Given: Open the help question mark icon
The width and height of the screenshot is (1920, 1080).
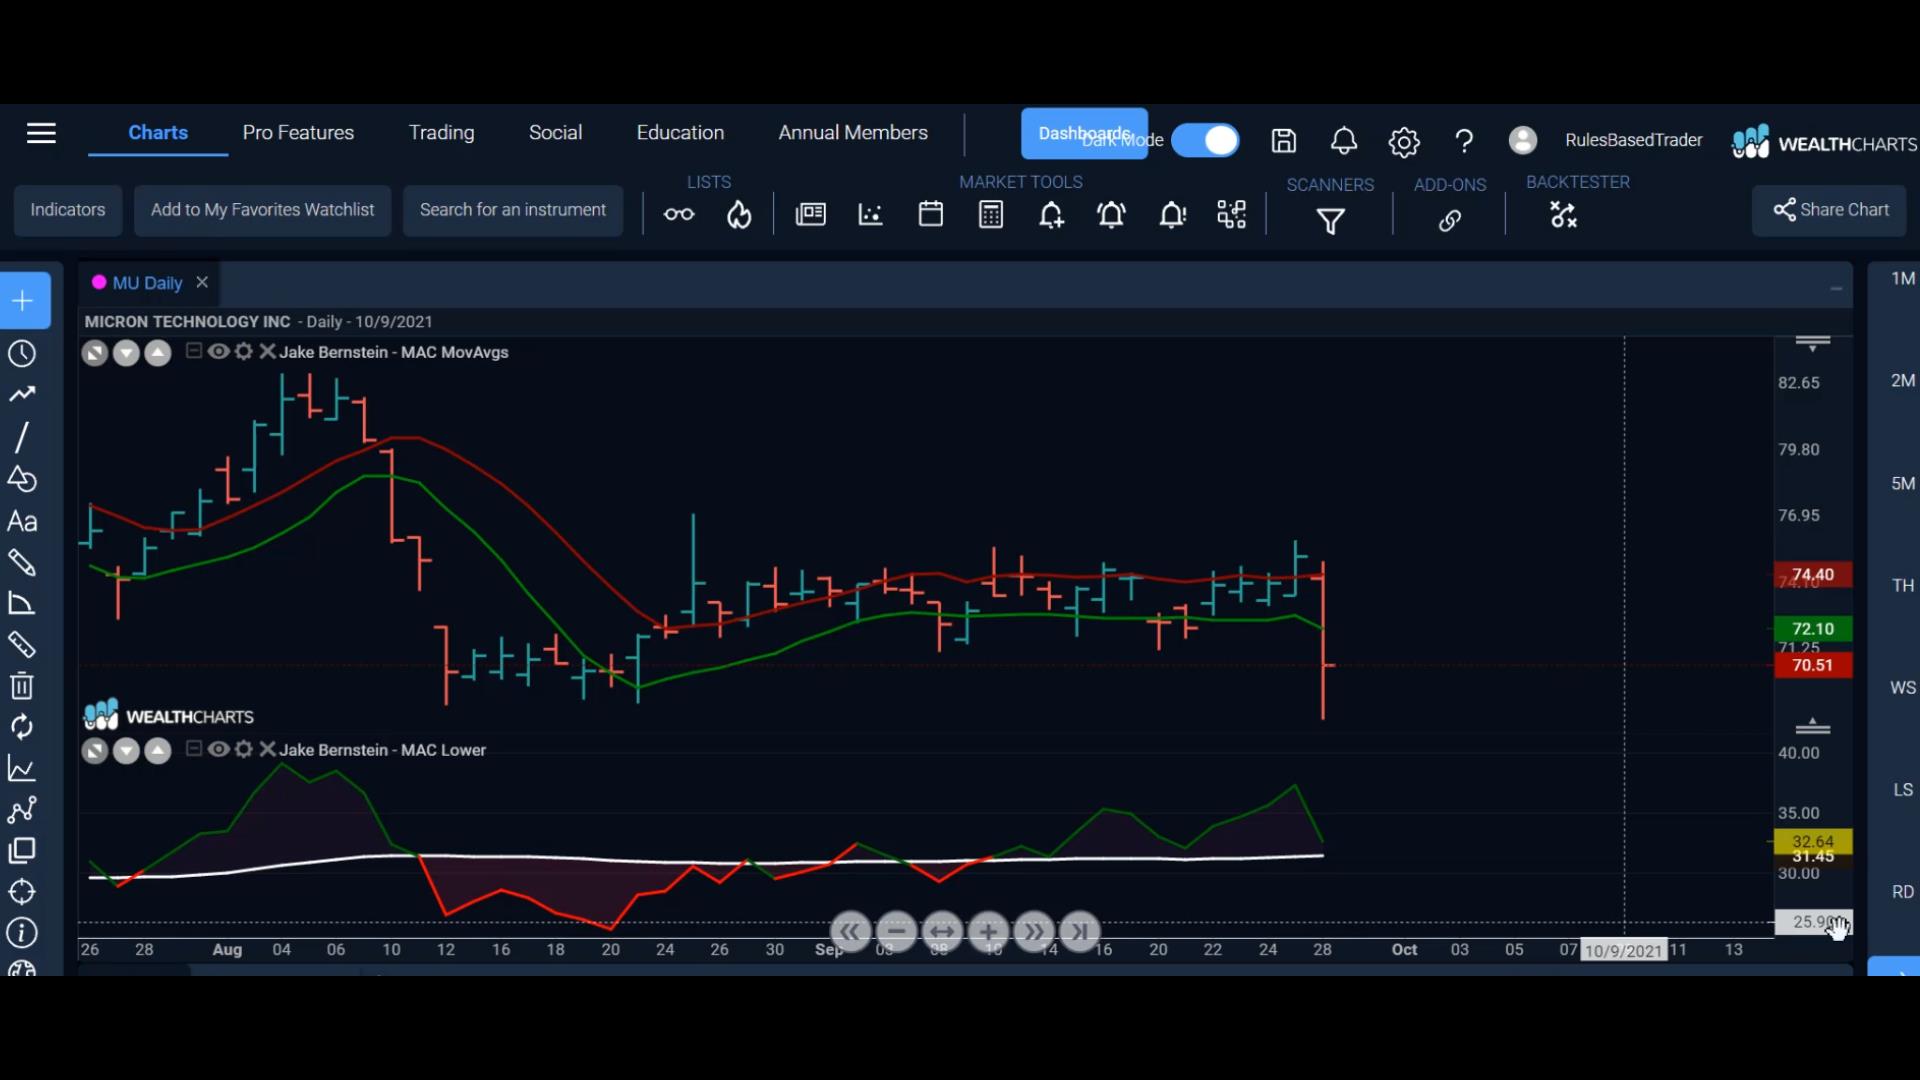Looking at the screenshot, I should pos(1464,141).
